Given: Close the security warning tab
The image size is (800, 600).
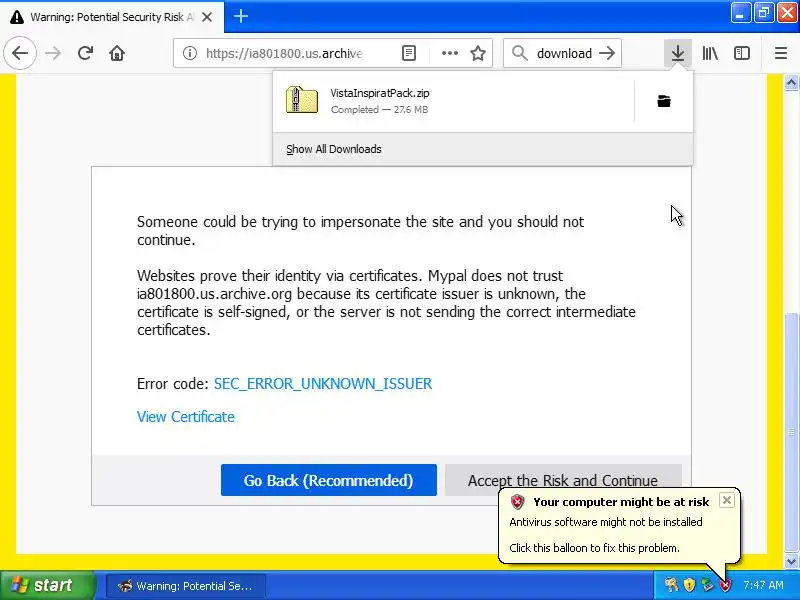Looking at the screenshot, I should click(207, 17).
